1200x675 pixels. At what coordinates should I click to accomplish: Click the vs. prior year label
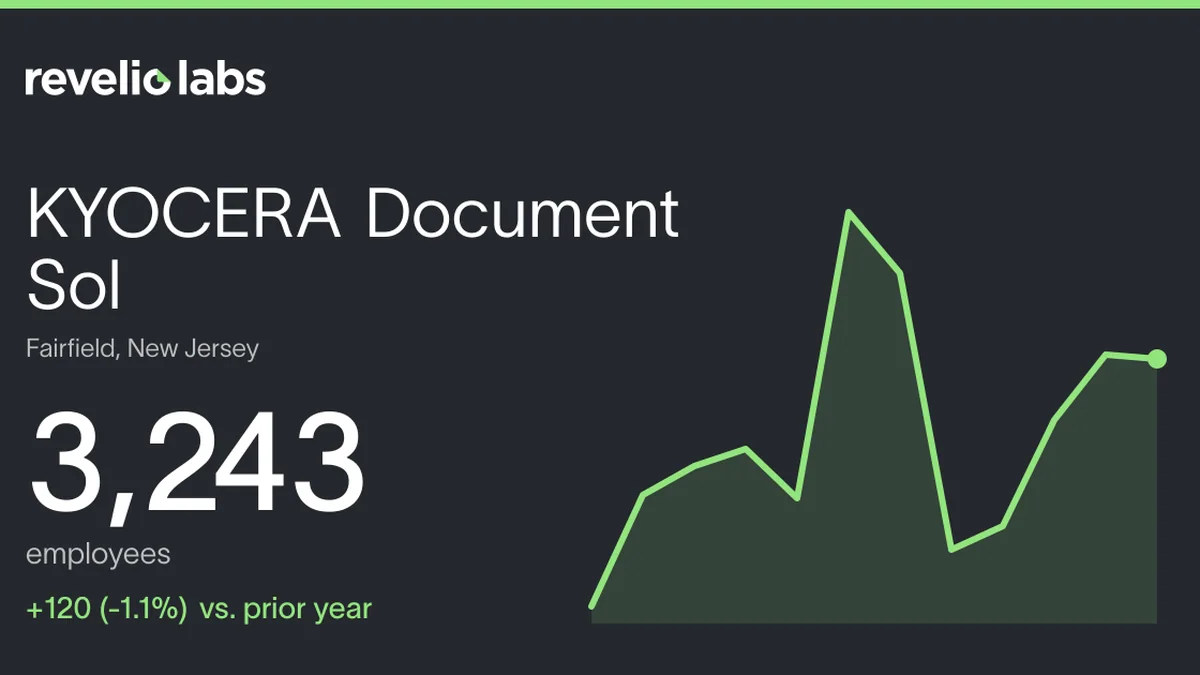286,608
